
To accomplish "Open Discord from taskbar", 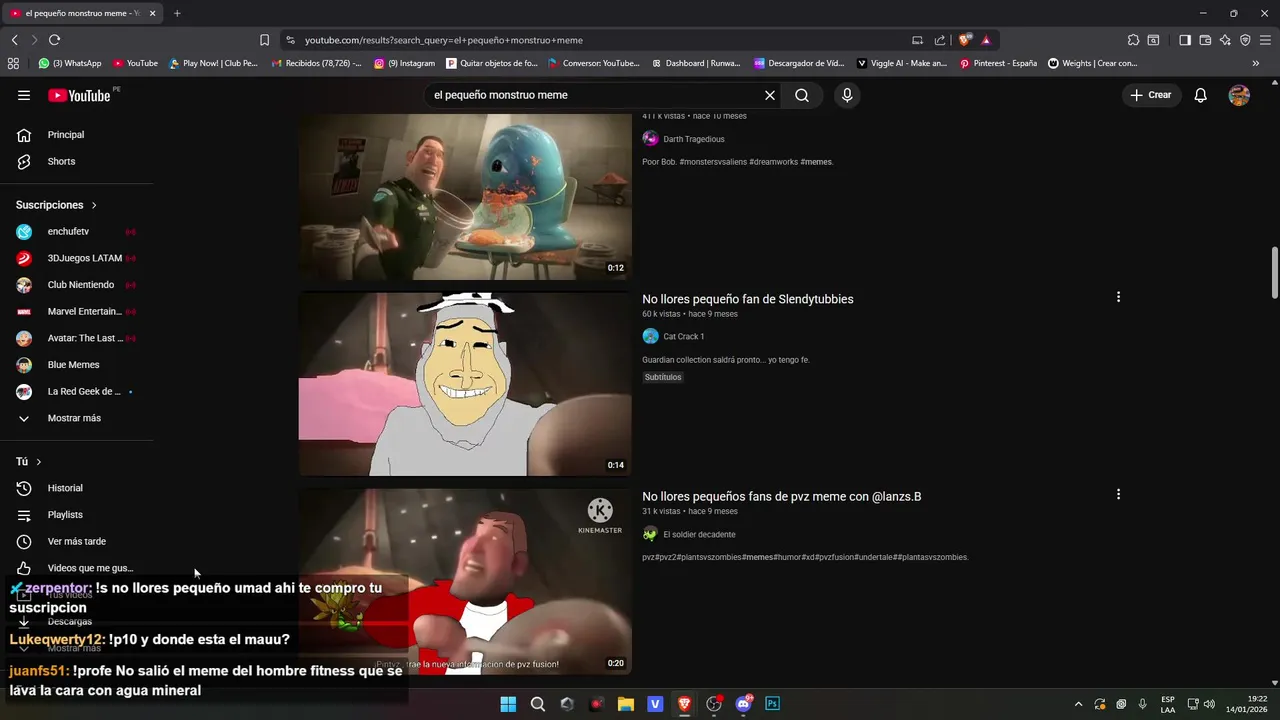I will tap(743, 704).
